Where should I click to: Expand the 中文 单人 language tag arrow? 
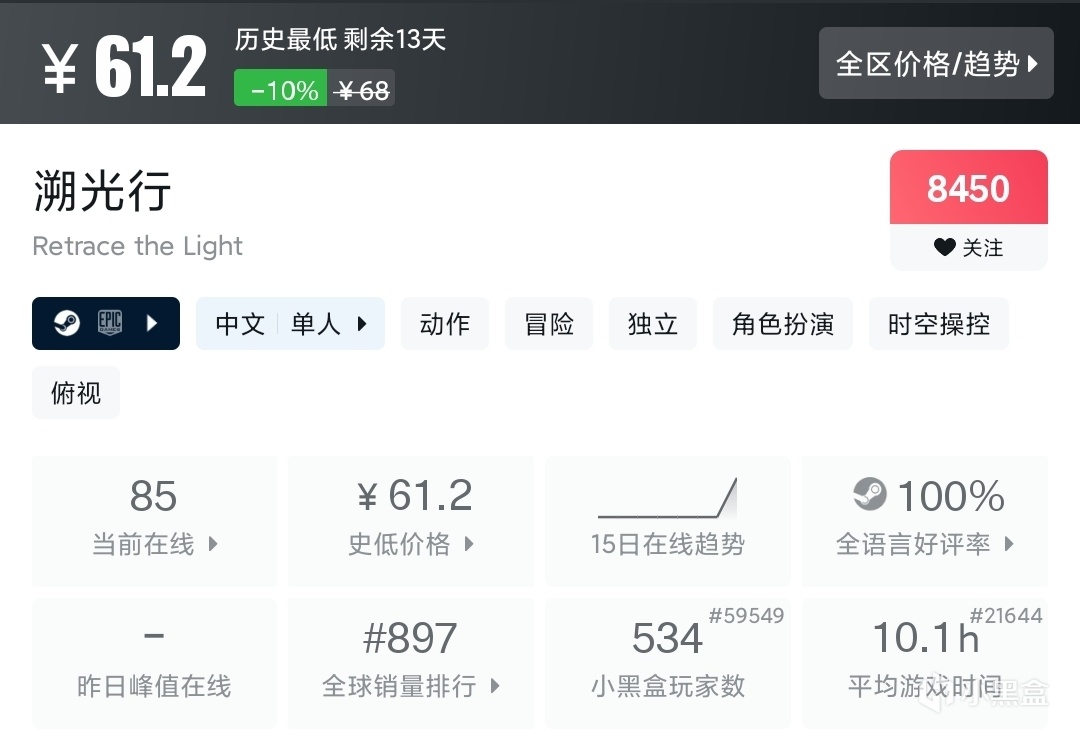click(x=362, y=323)
